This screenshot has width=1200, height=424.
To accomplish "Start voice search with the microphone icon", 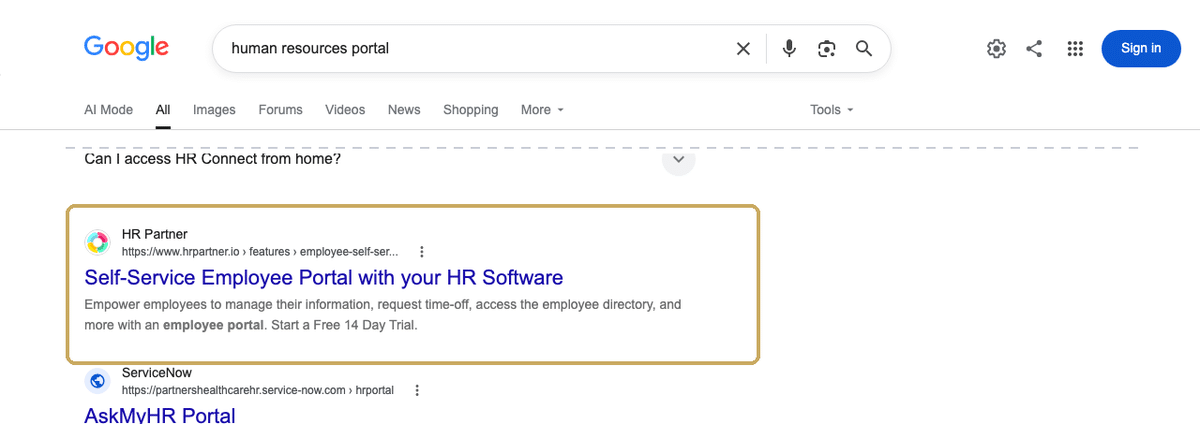I will click(789, 48).
